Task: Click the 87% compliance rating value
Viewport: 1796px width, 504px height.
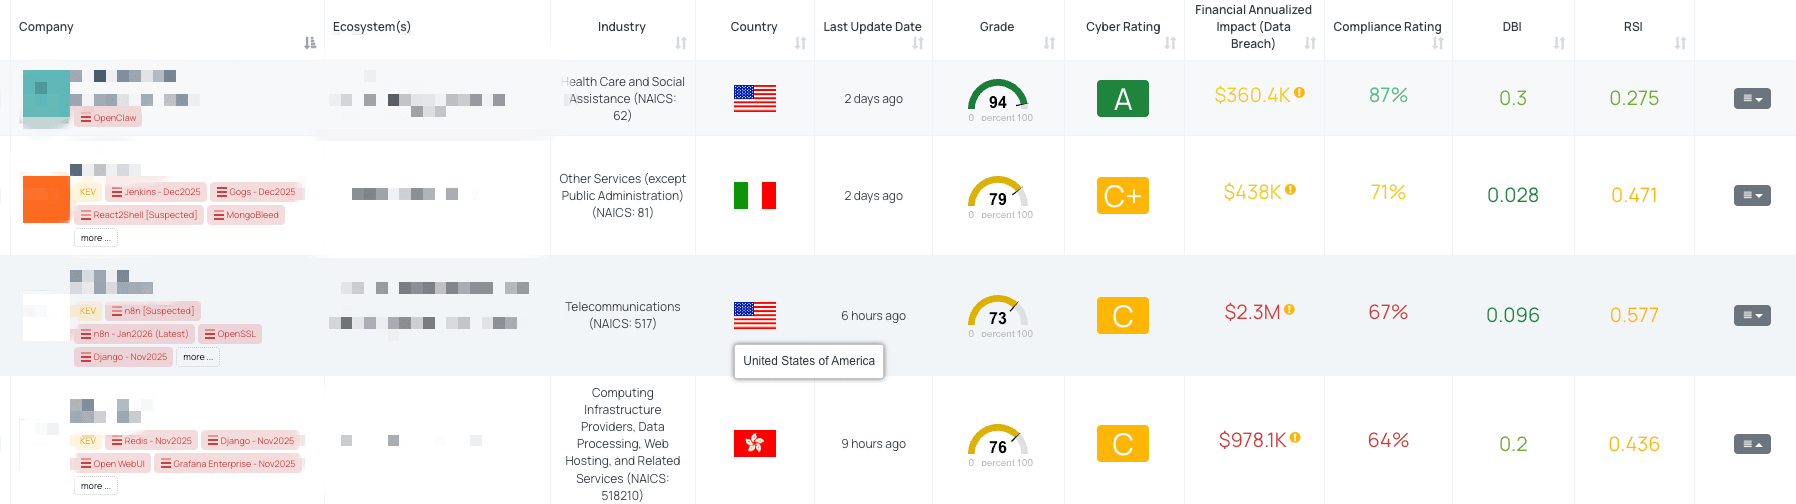Action: [x=1388, y=95]
